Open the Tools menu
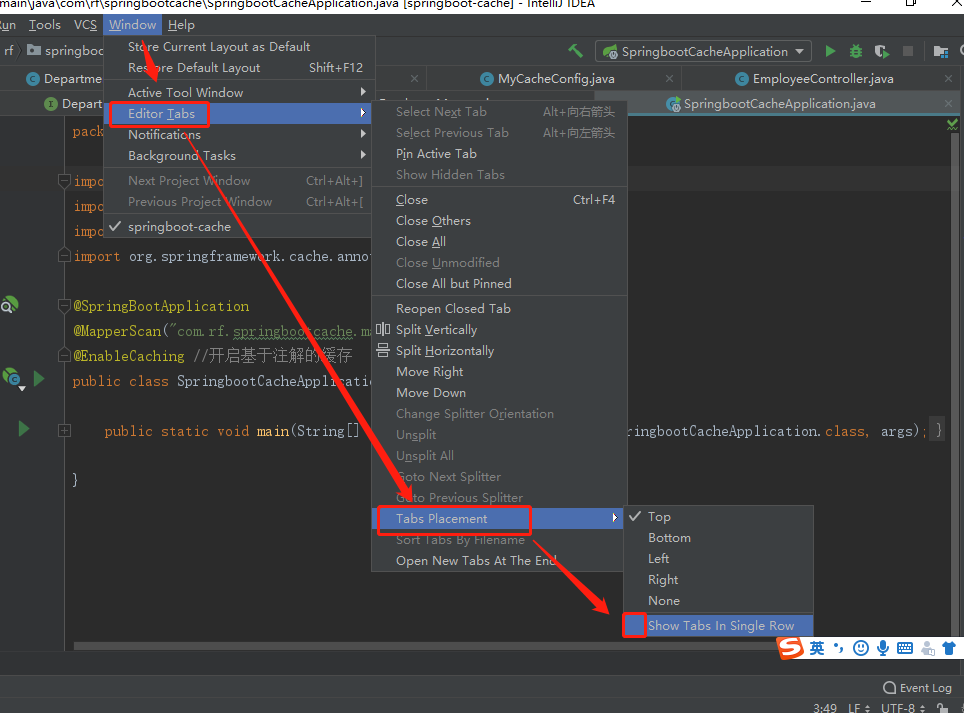964x713 pixels. coord(45,25)
